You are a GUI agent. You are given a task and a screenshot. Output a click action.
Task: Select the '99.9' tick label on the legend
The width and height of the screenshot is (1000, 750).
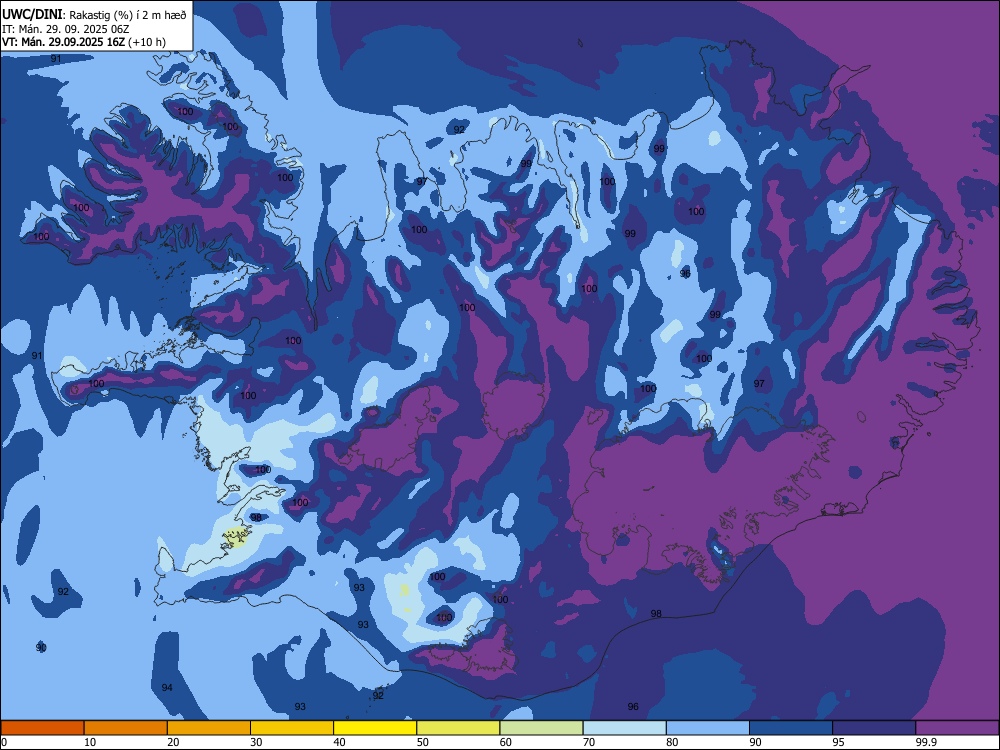[x=926, y=742]
